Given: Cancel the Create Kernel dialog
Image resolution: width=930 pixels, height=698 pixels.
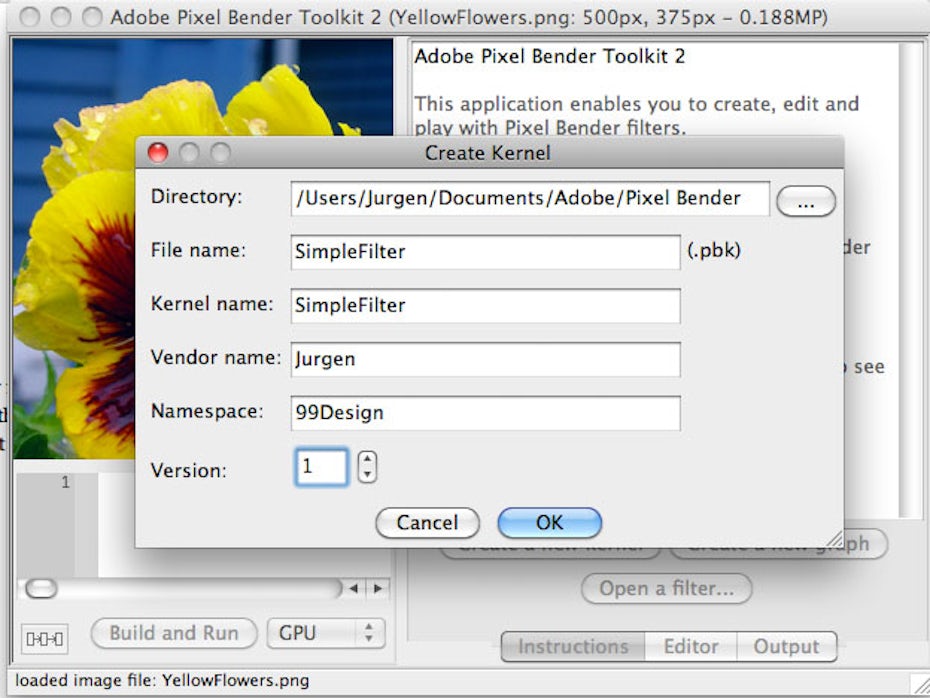Looking at the screenshot, I should coord(427,522).
